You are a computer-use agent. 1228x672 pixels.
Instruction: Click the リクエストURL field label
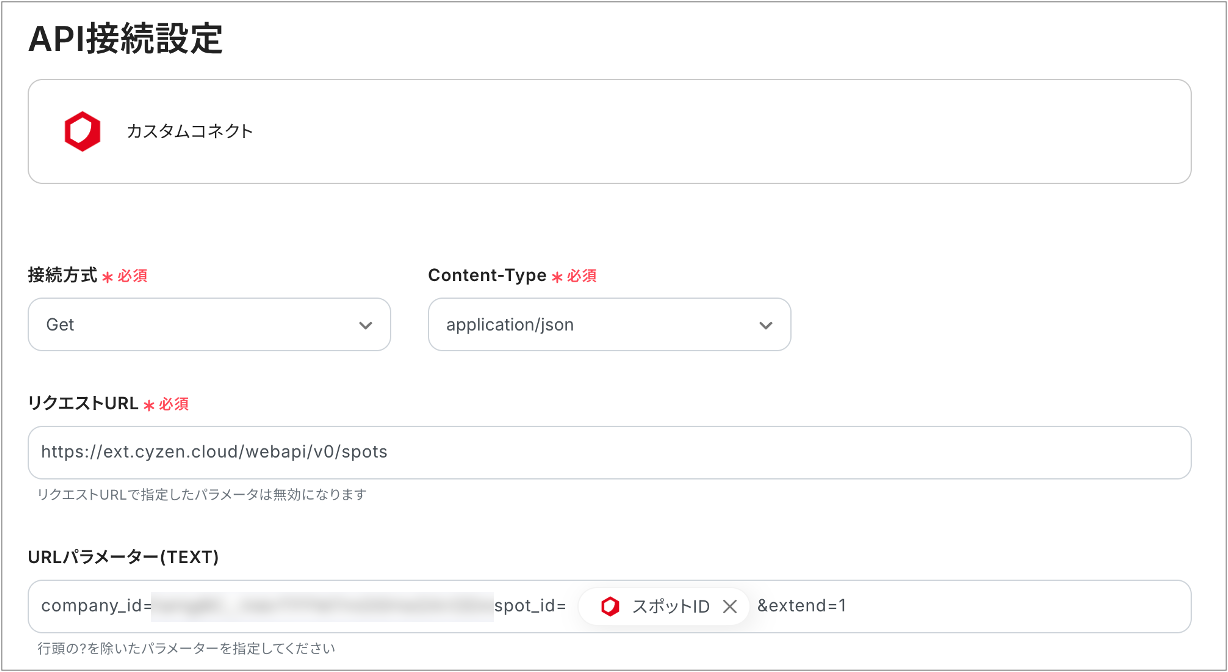click(83, 403)
